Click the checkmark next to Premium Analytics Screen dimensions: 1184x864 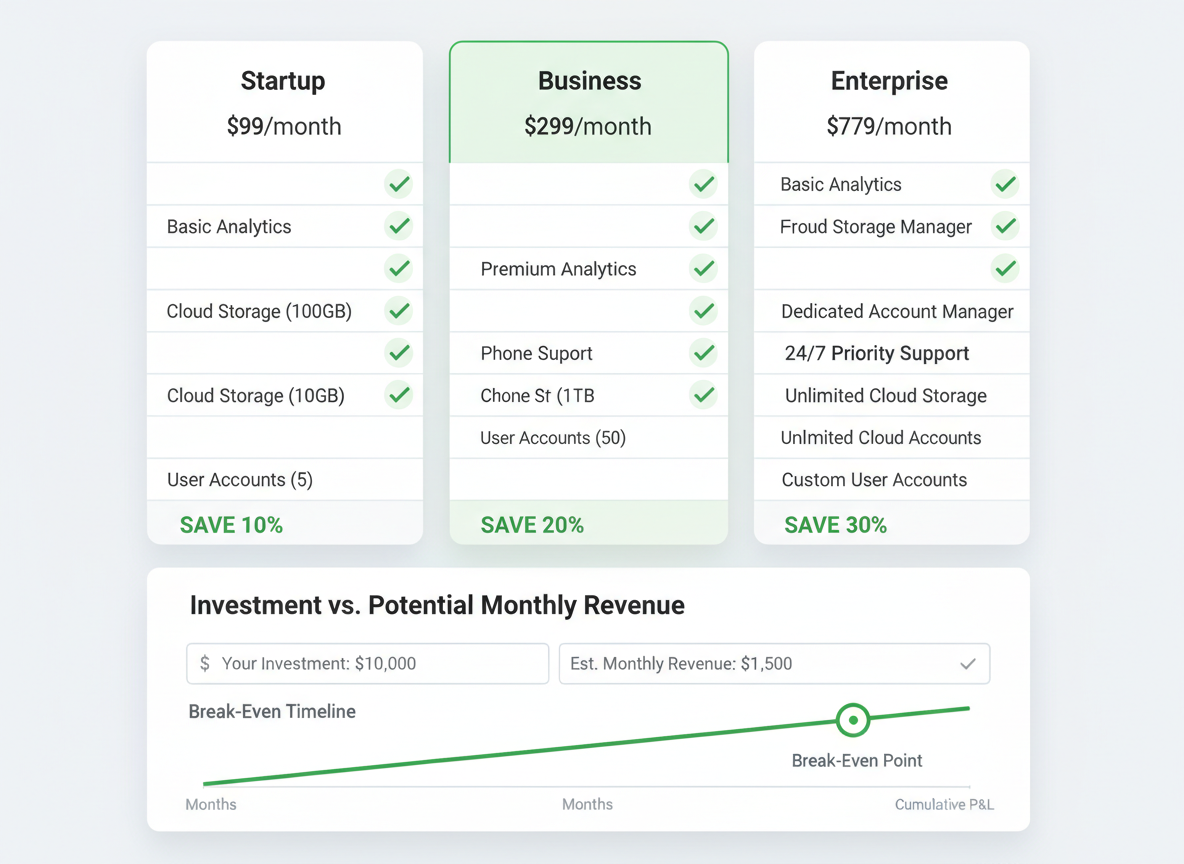[703, 268]
